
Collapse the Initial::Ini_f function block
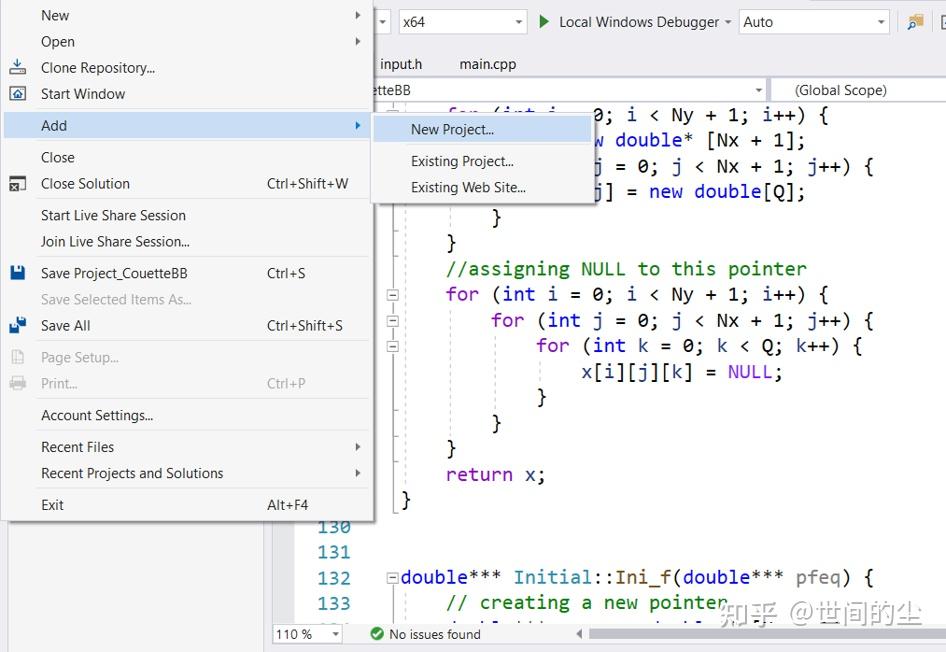[x=393, y=577]
